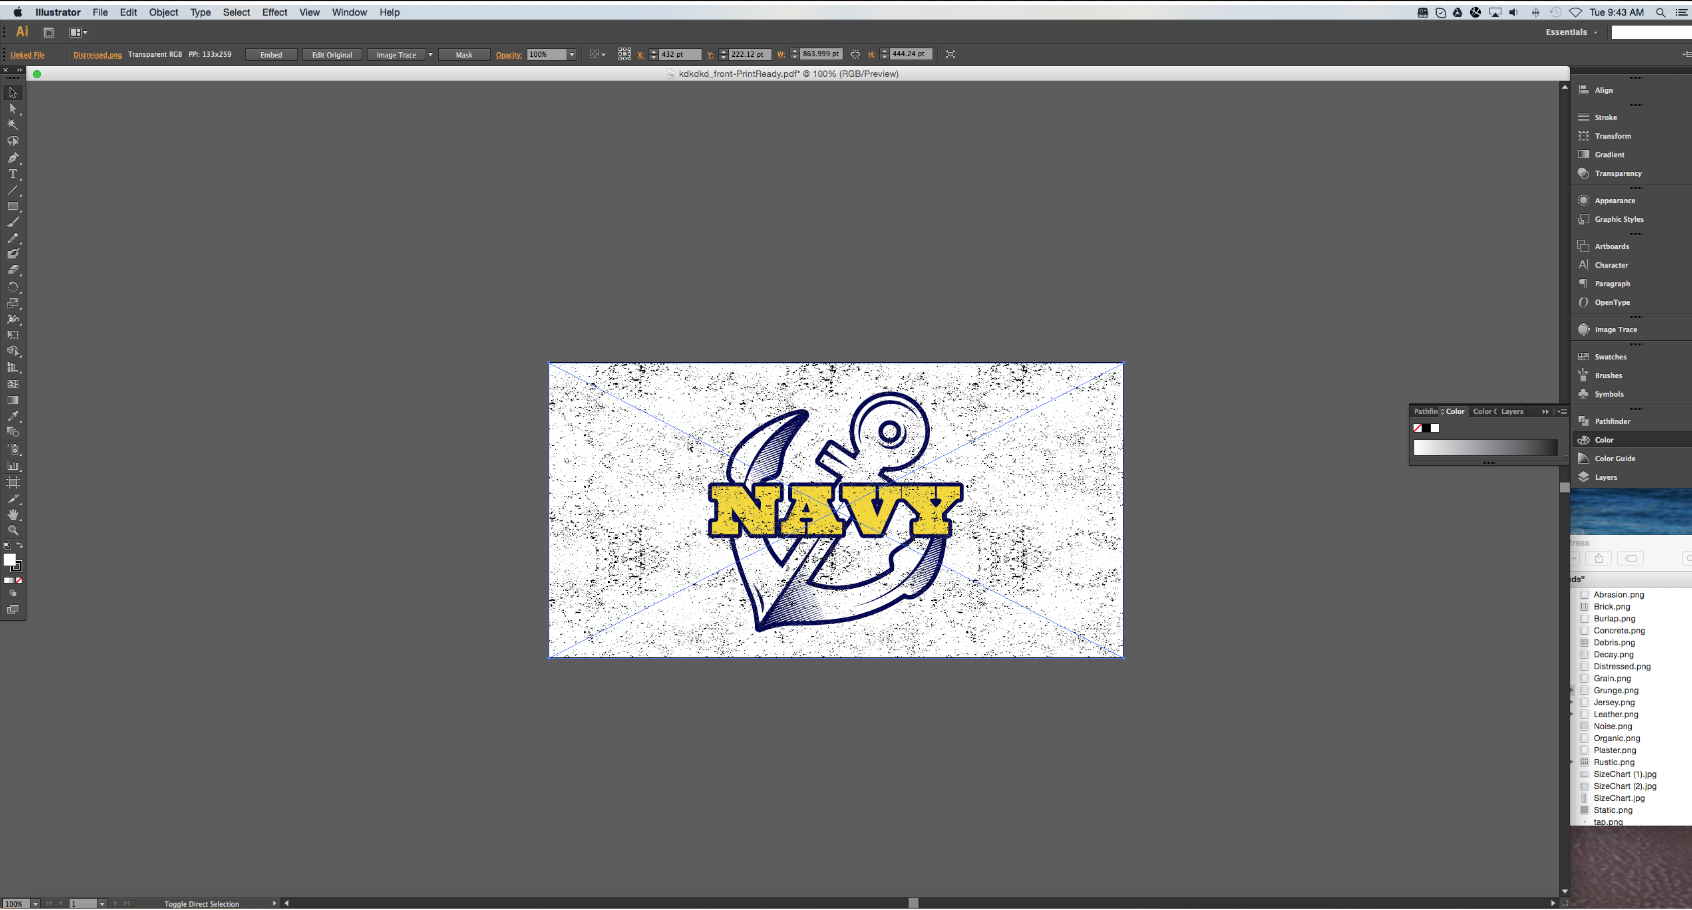
Task: Select the Type tool in the toolbar
Action: pyautogui.click(x=13, y=172)
